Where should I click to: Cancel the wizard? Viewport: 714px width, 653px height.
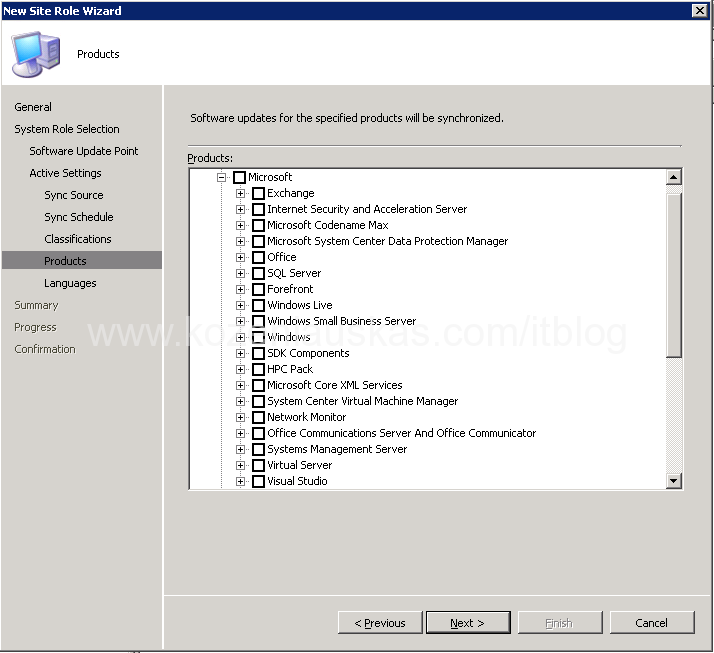(652, 622)
